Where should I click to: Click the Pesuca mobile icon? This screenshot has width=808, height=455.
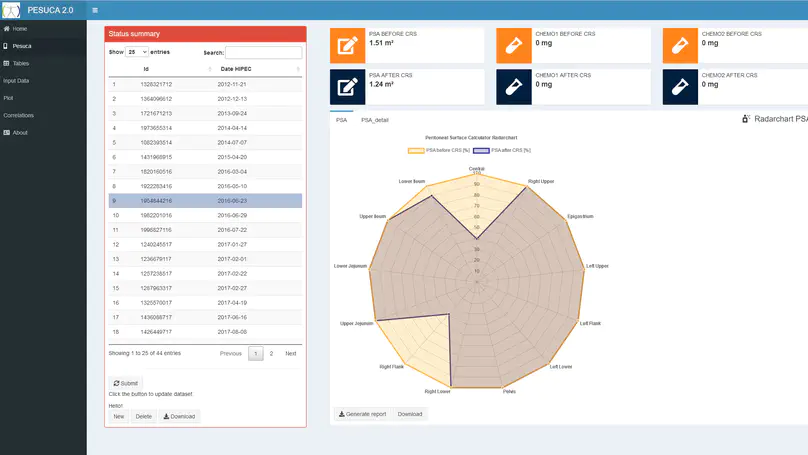pos(6,46)
